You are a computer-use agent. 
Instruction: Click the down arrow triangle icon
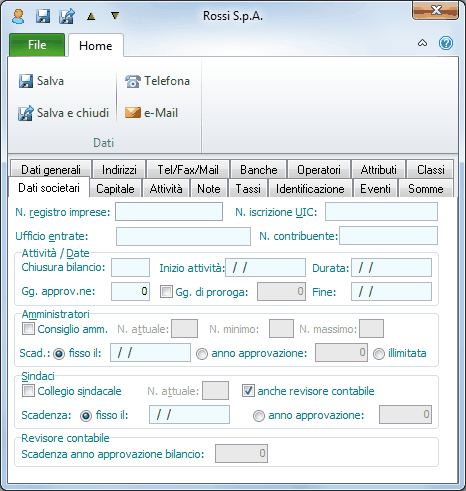click(x=115, y=16)
